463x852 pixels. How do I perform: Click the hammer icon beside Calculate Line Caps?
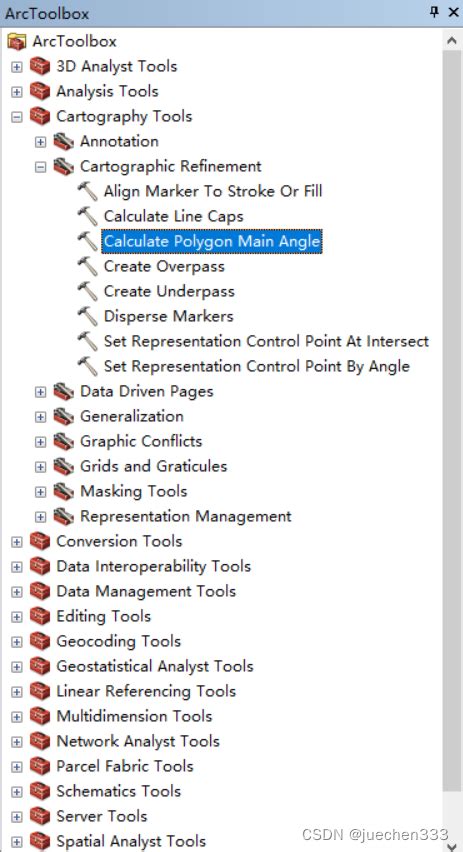click(x=87, y=216)
